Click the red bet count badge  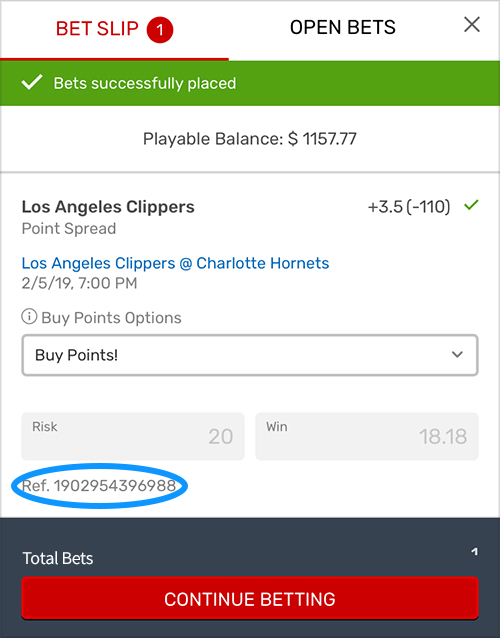point(160,29)
